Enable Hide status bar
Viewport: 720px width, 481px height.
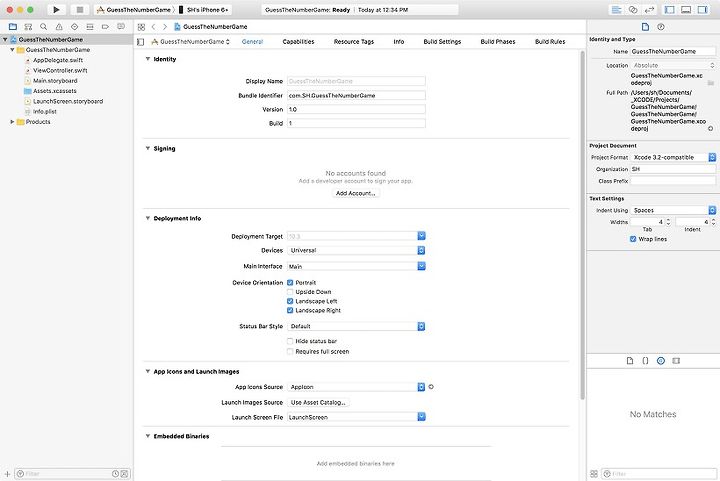(x=290, y=341)
